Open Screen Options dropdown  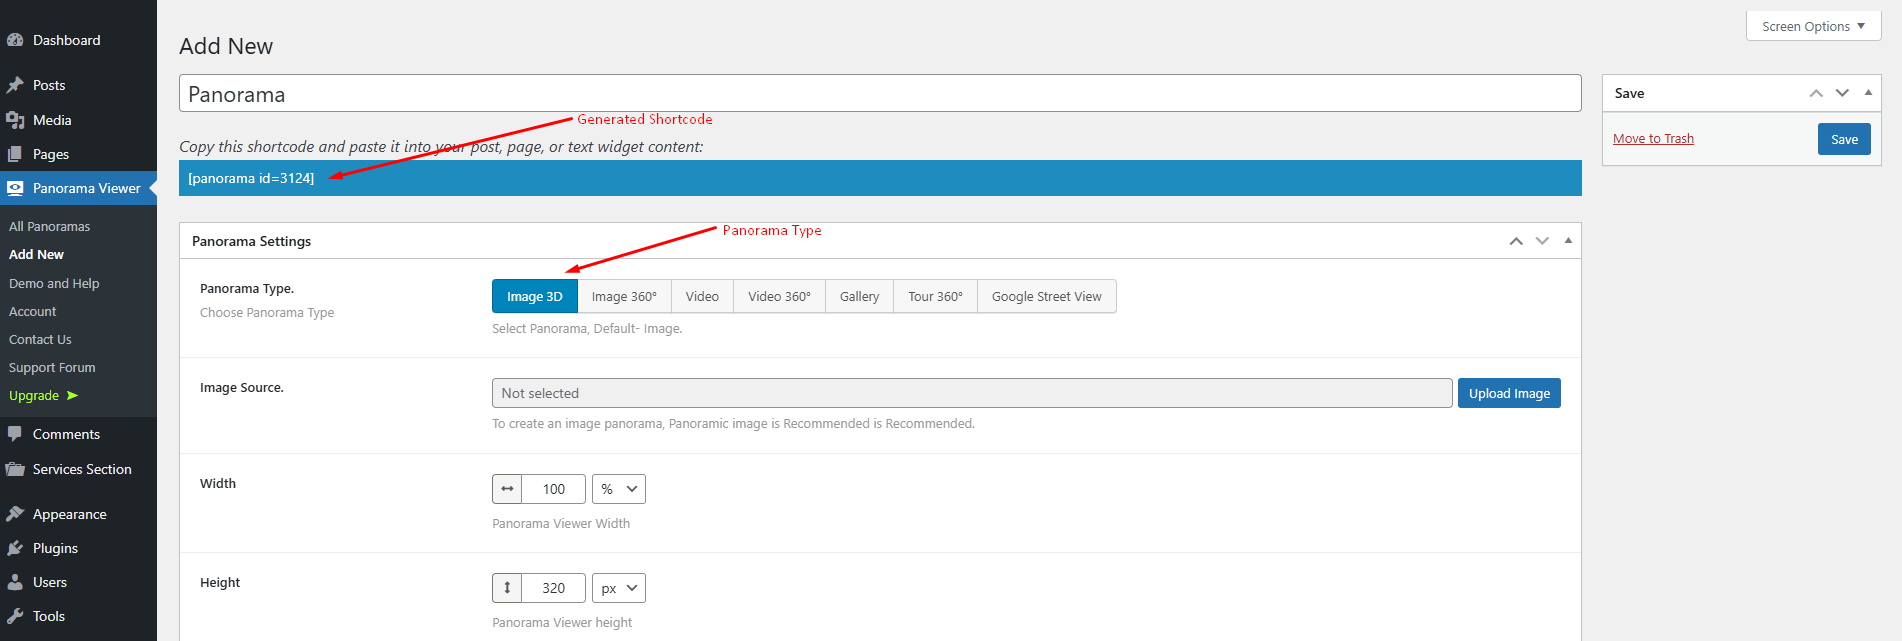coord(1813,26)
